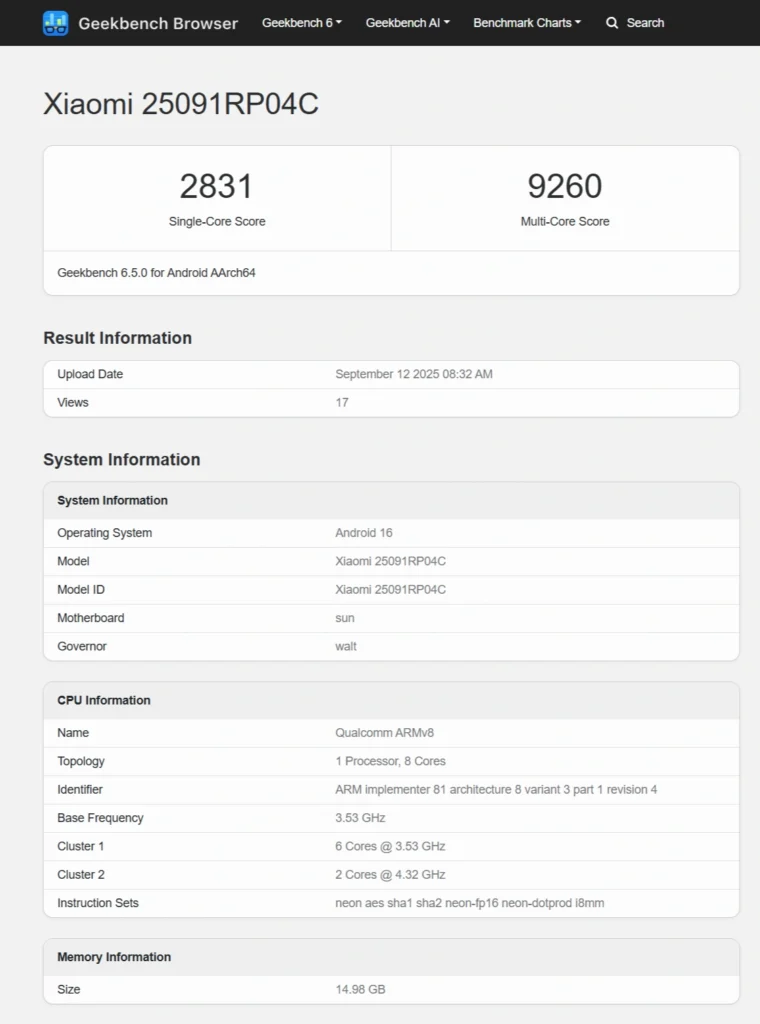Viewport: 760px width, 1024px height.
Task: Click the Model row label
Action: (73, 561)
